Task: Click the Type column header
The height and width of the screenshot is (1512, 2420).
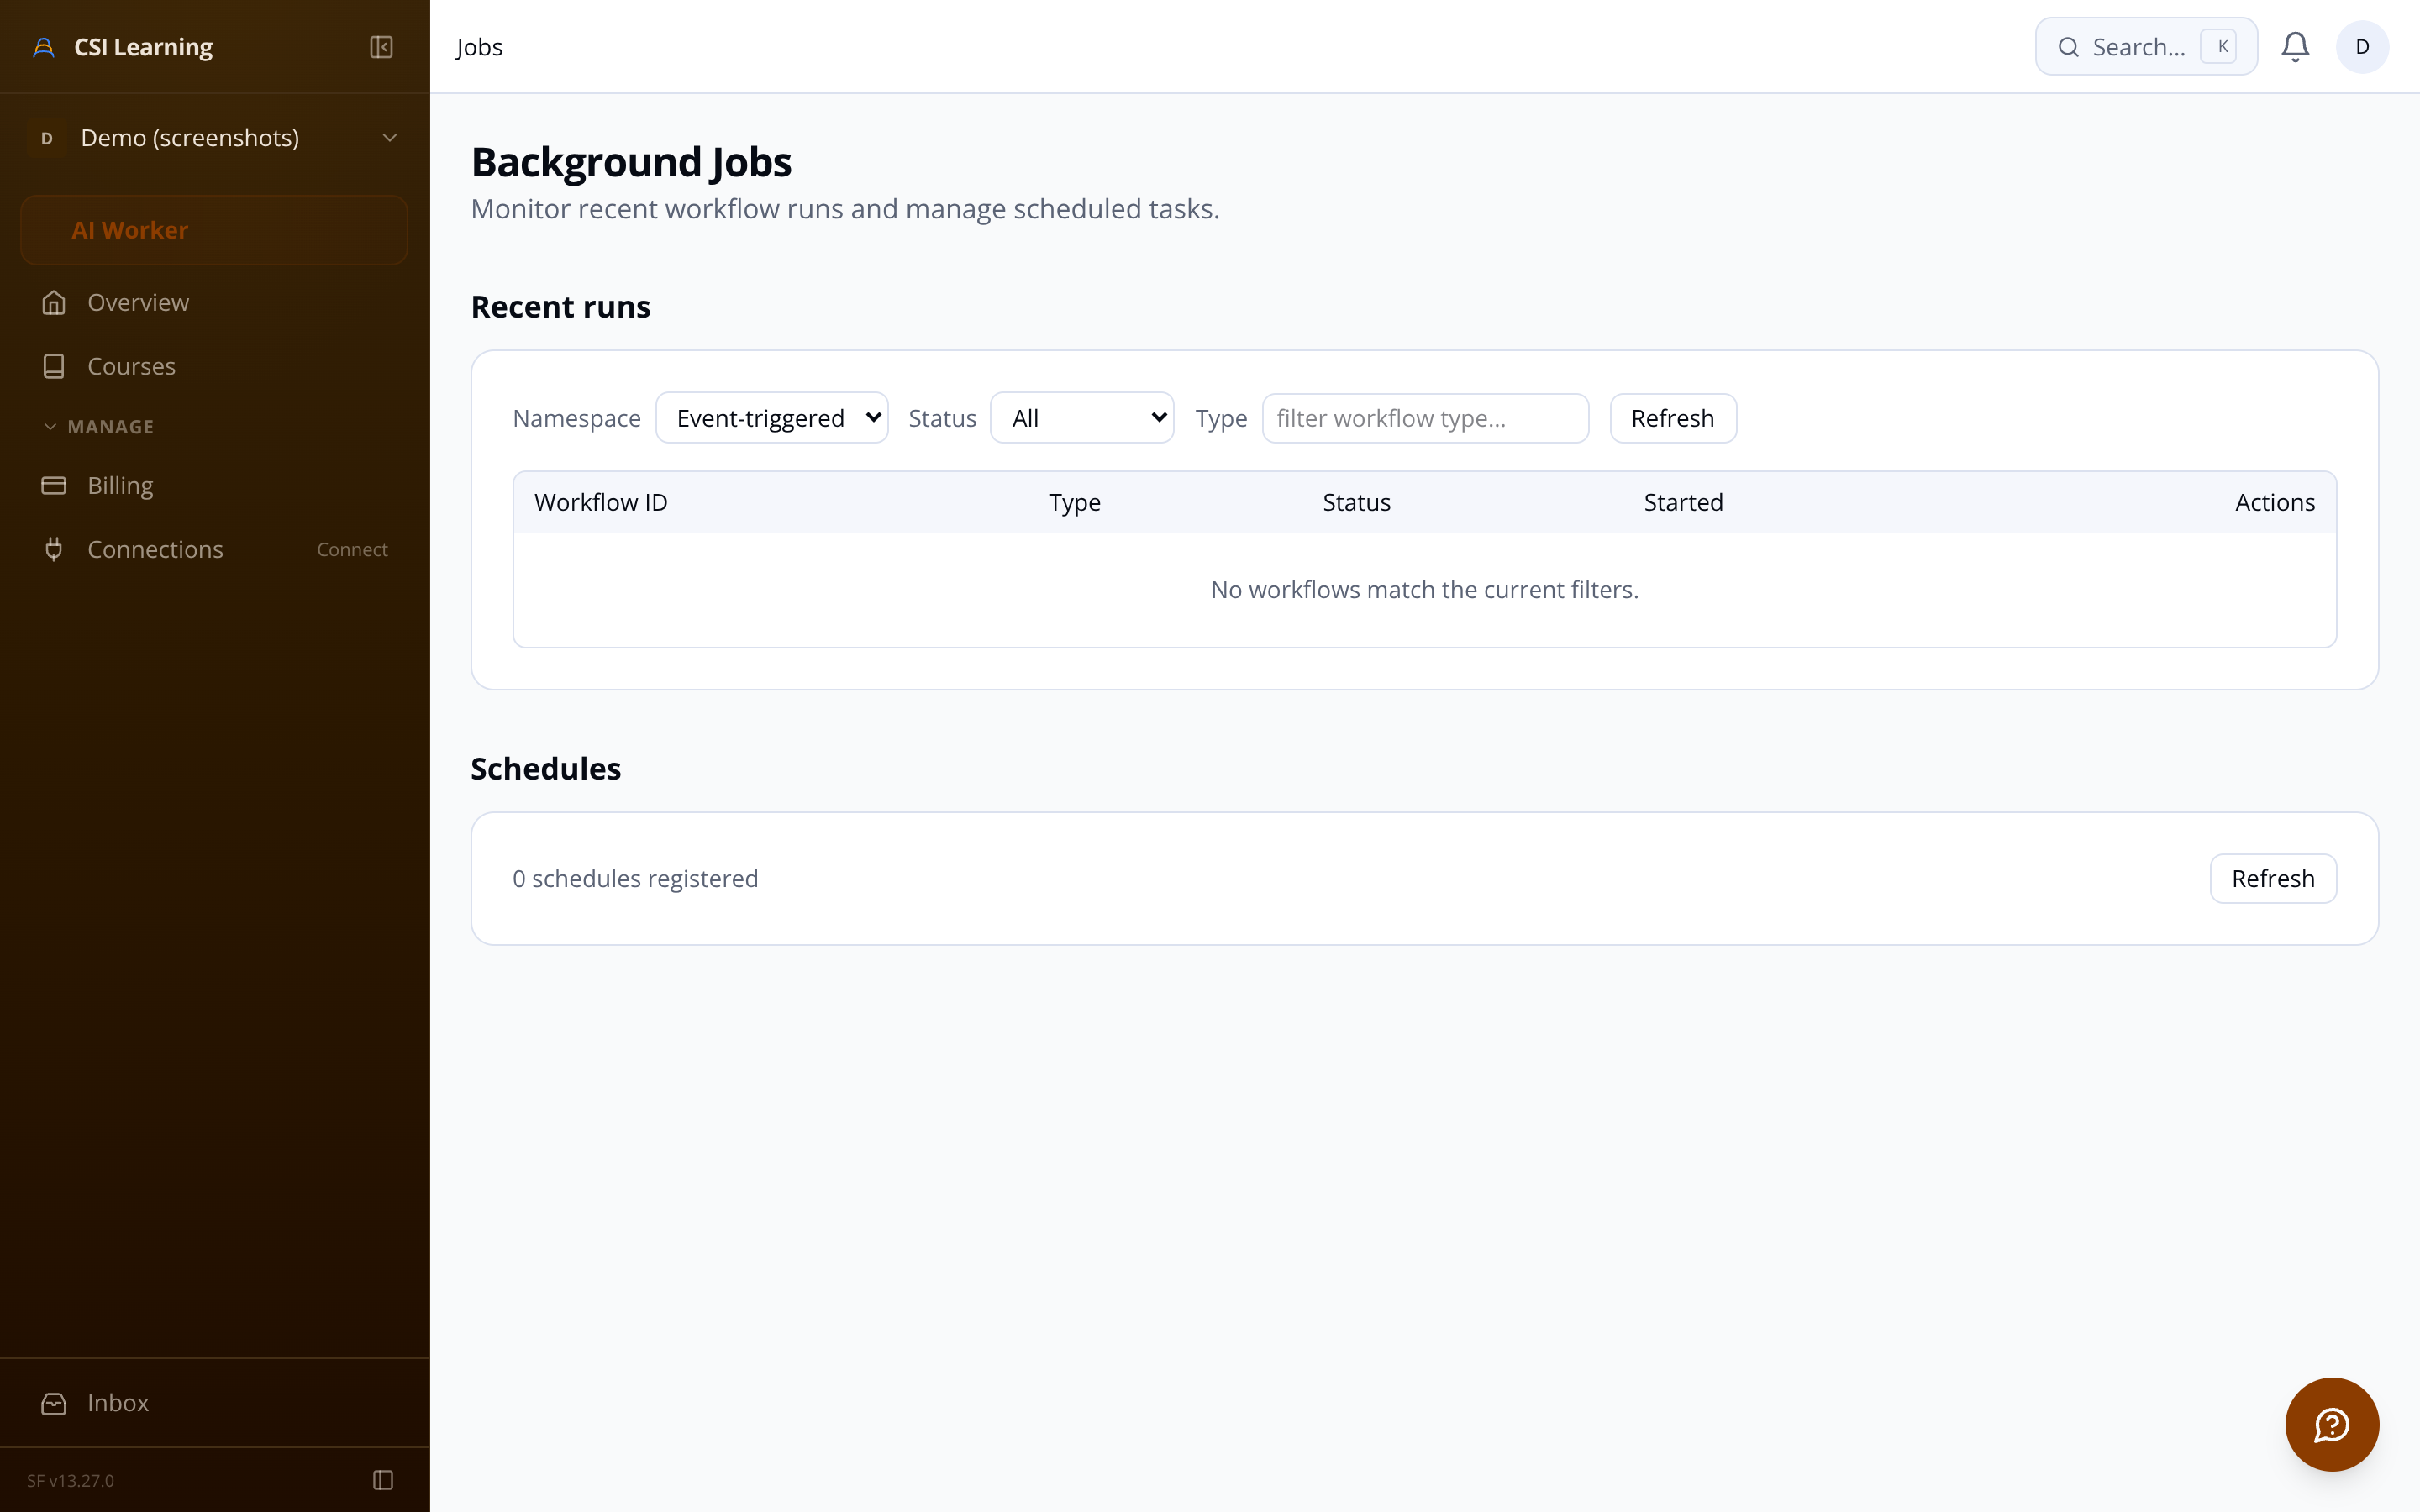Action: pos(1075,502)
